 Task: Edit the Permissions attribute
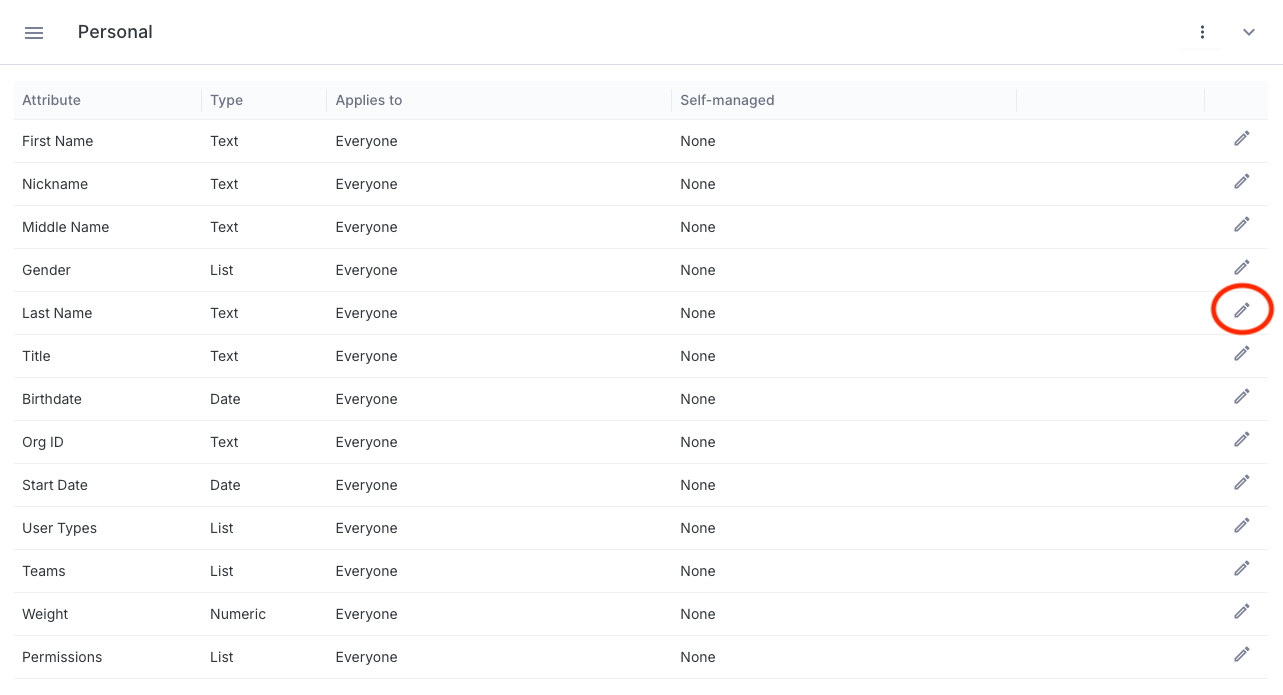point(1242,654)
